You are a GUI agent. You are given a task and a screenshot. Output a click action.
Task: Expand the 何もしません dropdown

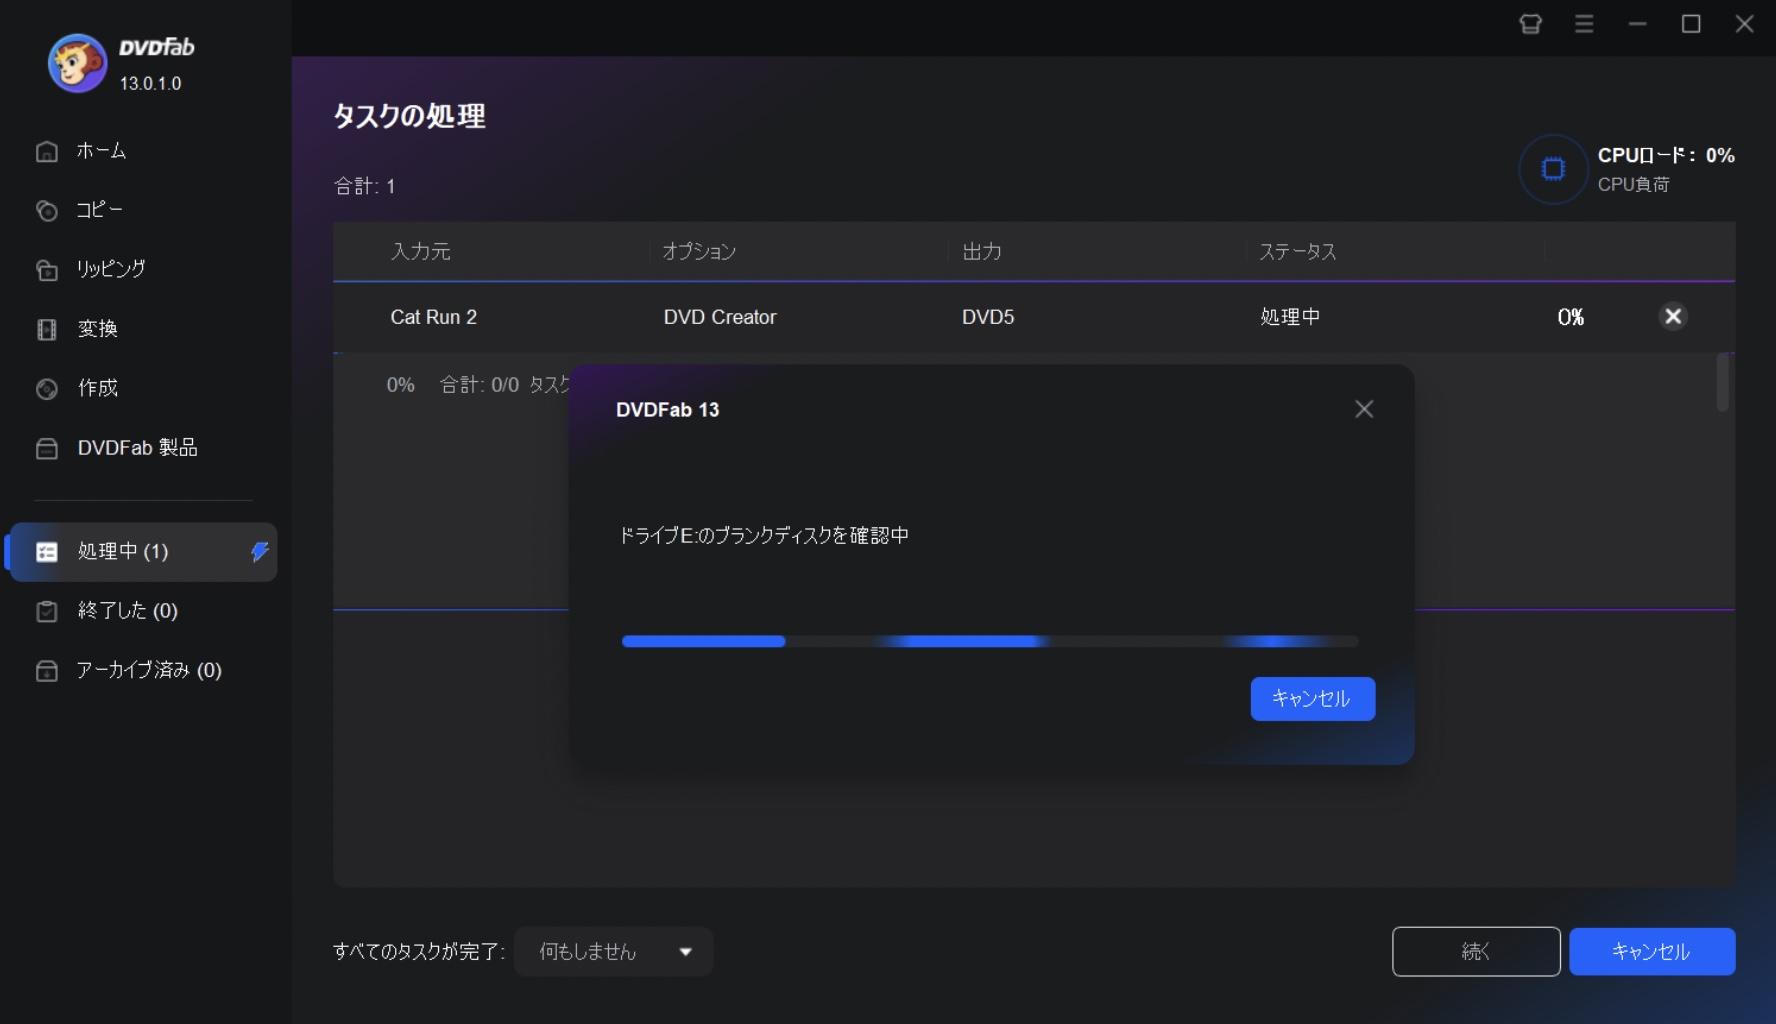[613, 952]
